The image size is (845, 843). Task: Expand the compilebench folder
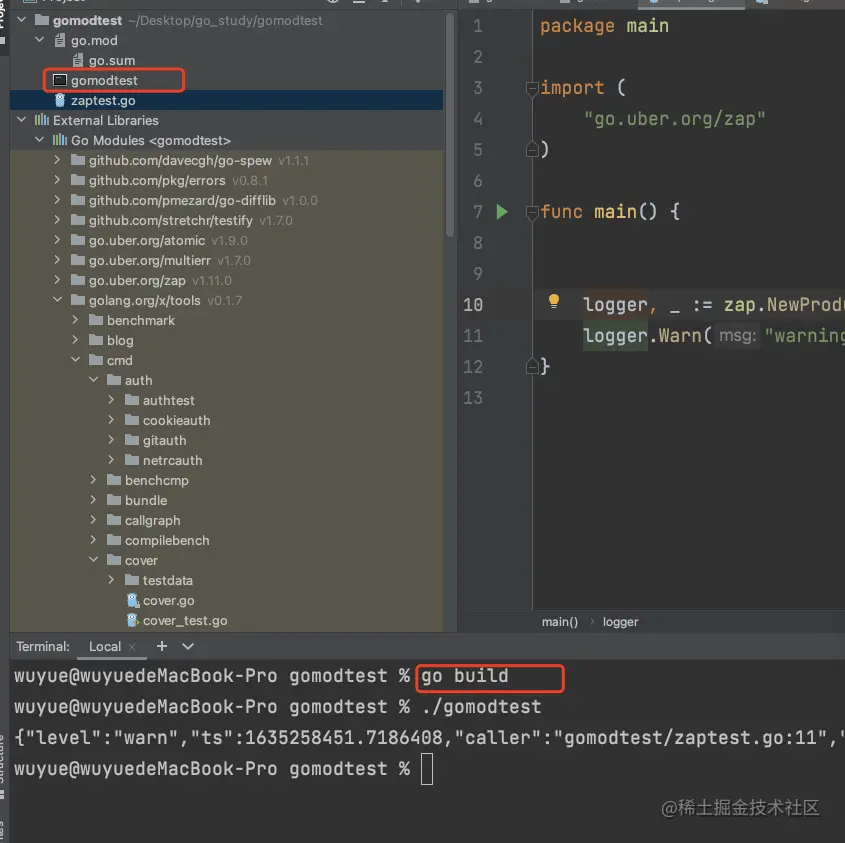93,539
